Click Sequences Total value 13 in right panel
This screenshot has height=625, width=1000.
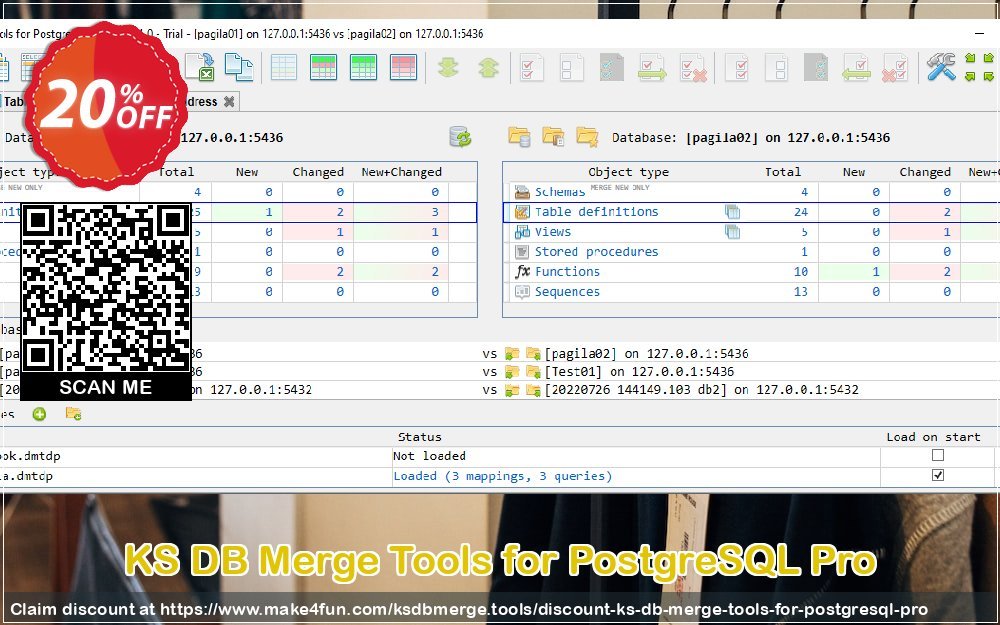coord(801,291)
